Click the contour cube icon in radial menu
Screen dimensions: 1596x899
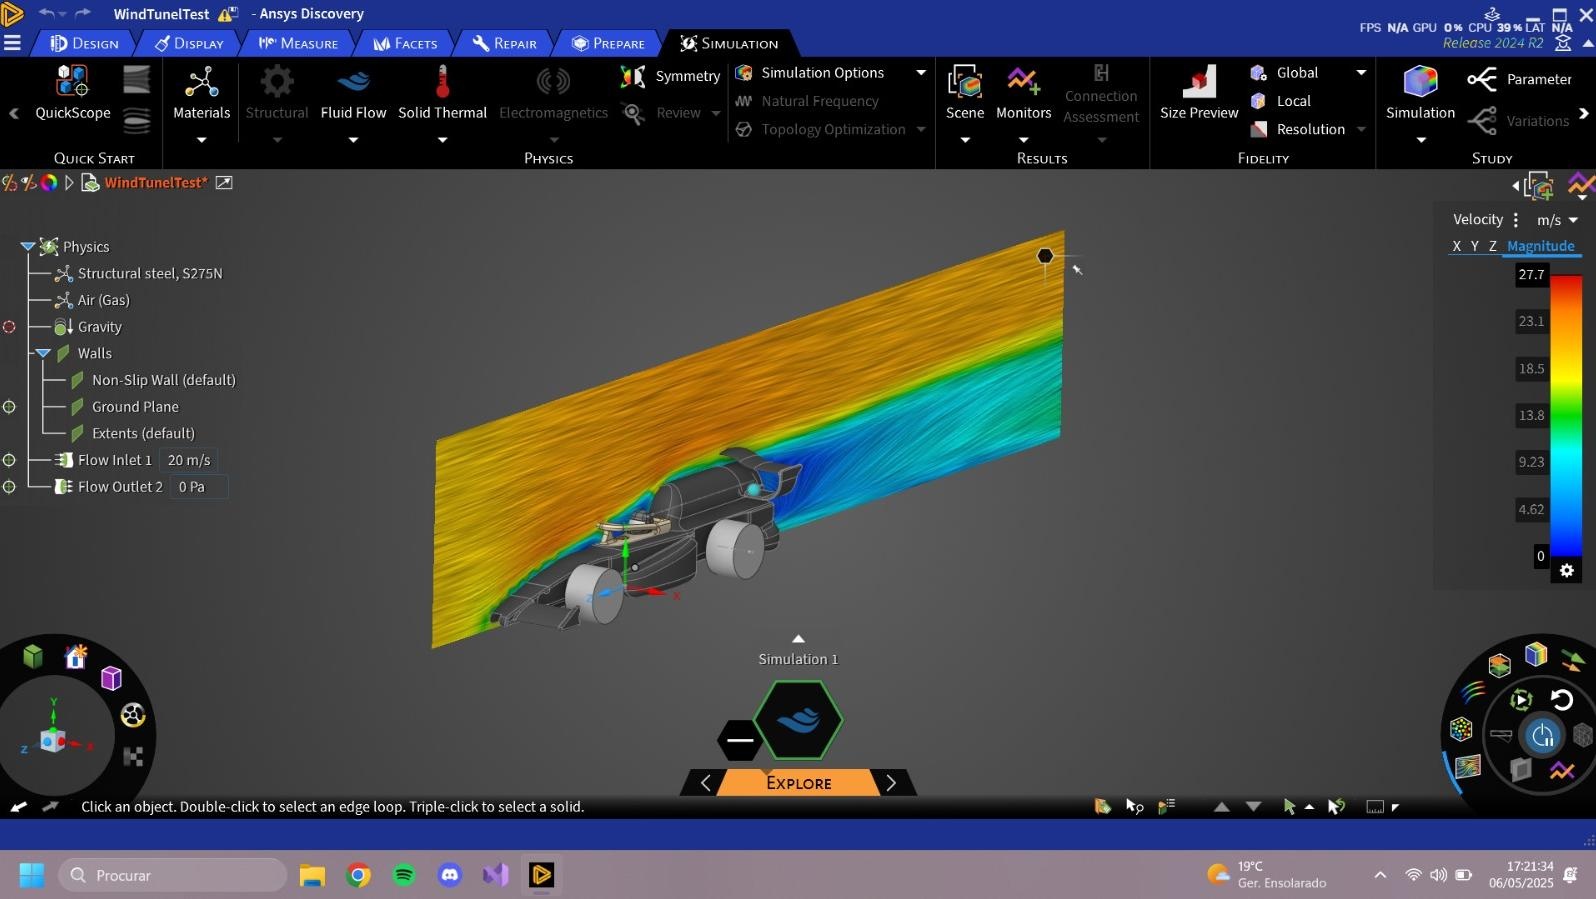1536,655
